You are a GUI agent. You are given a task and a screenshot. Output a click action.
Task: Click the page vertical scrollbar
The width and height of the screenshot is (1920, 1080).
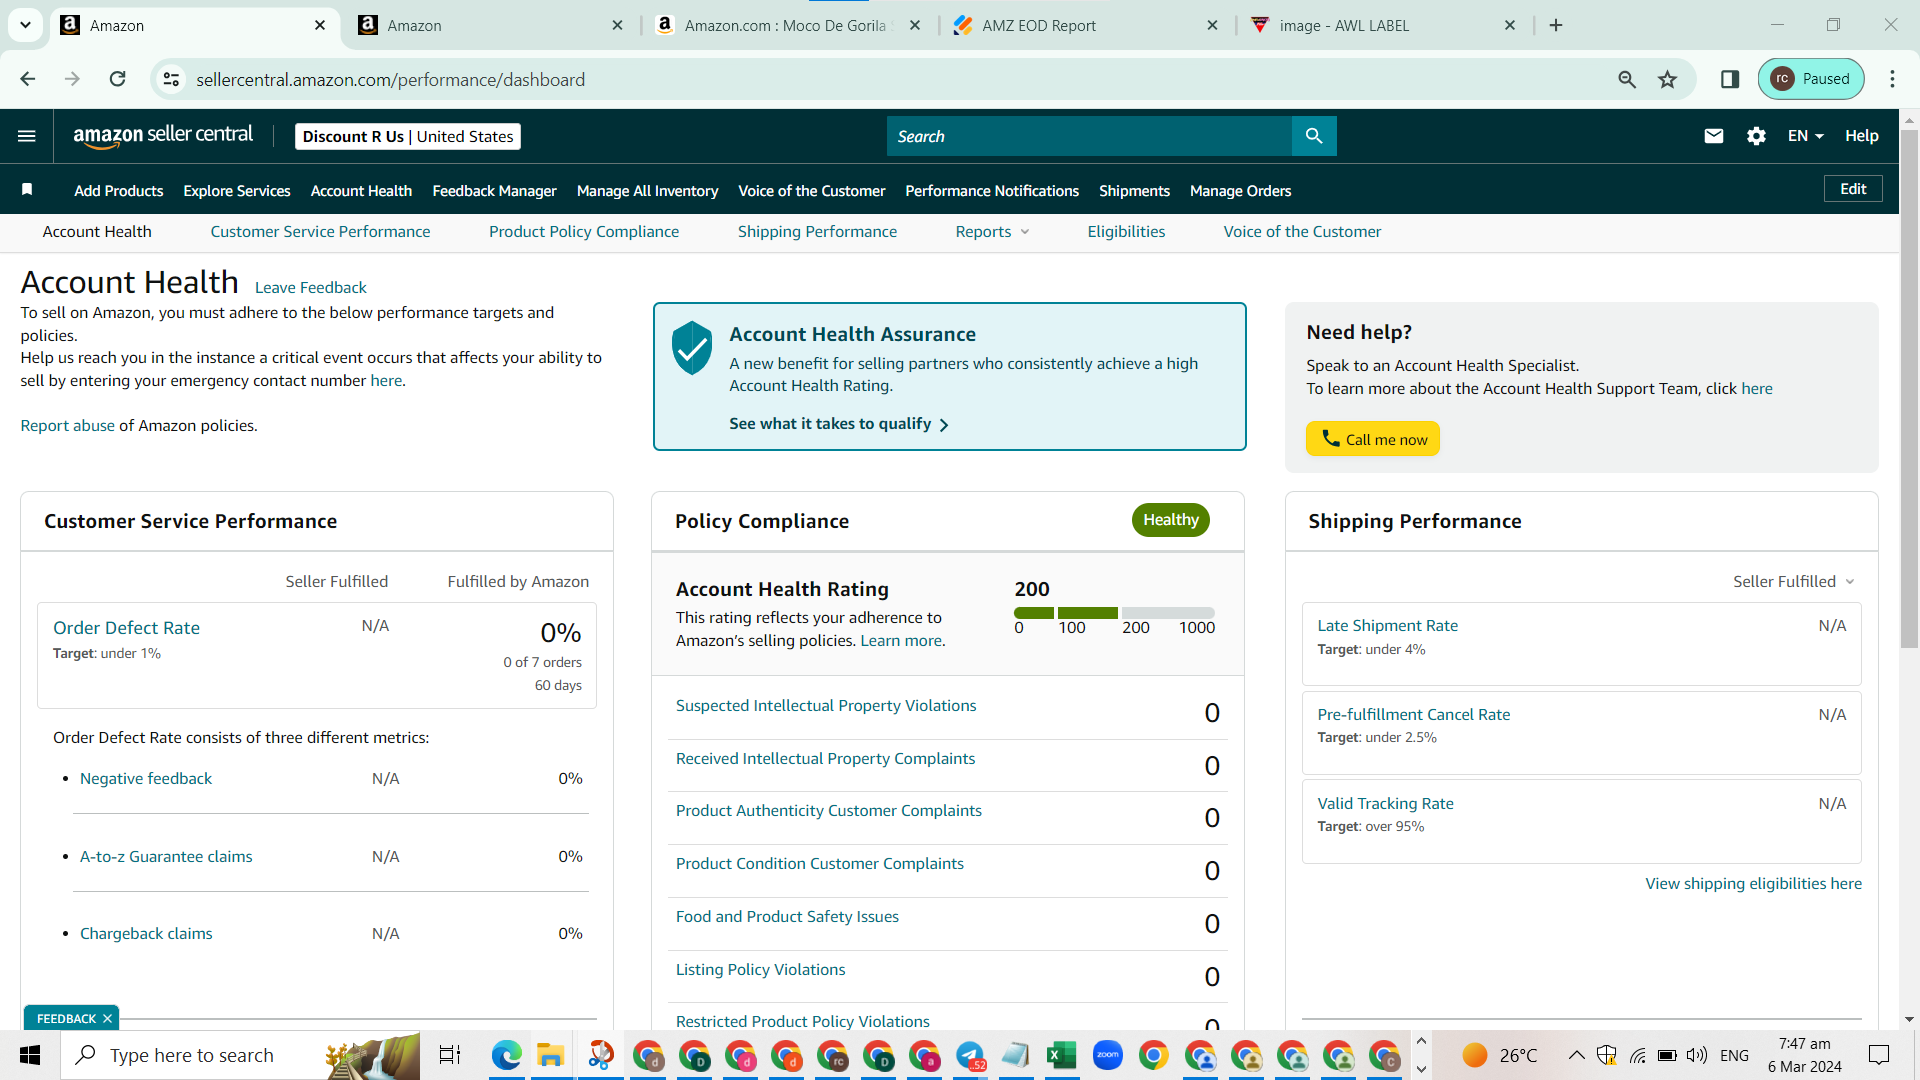1909,389
